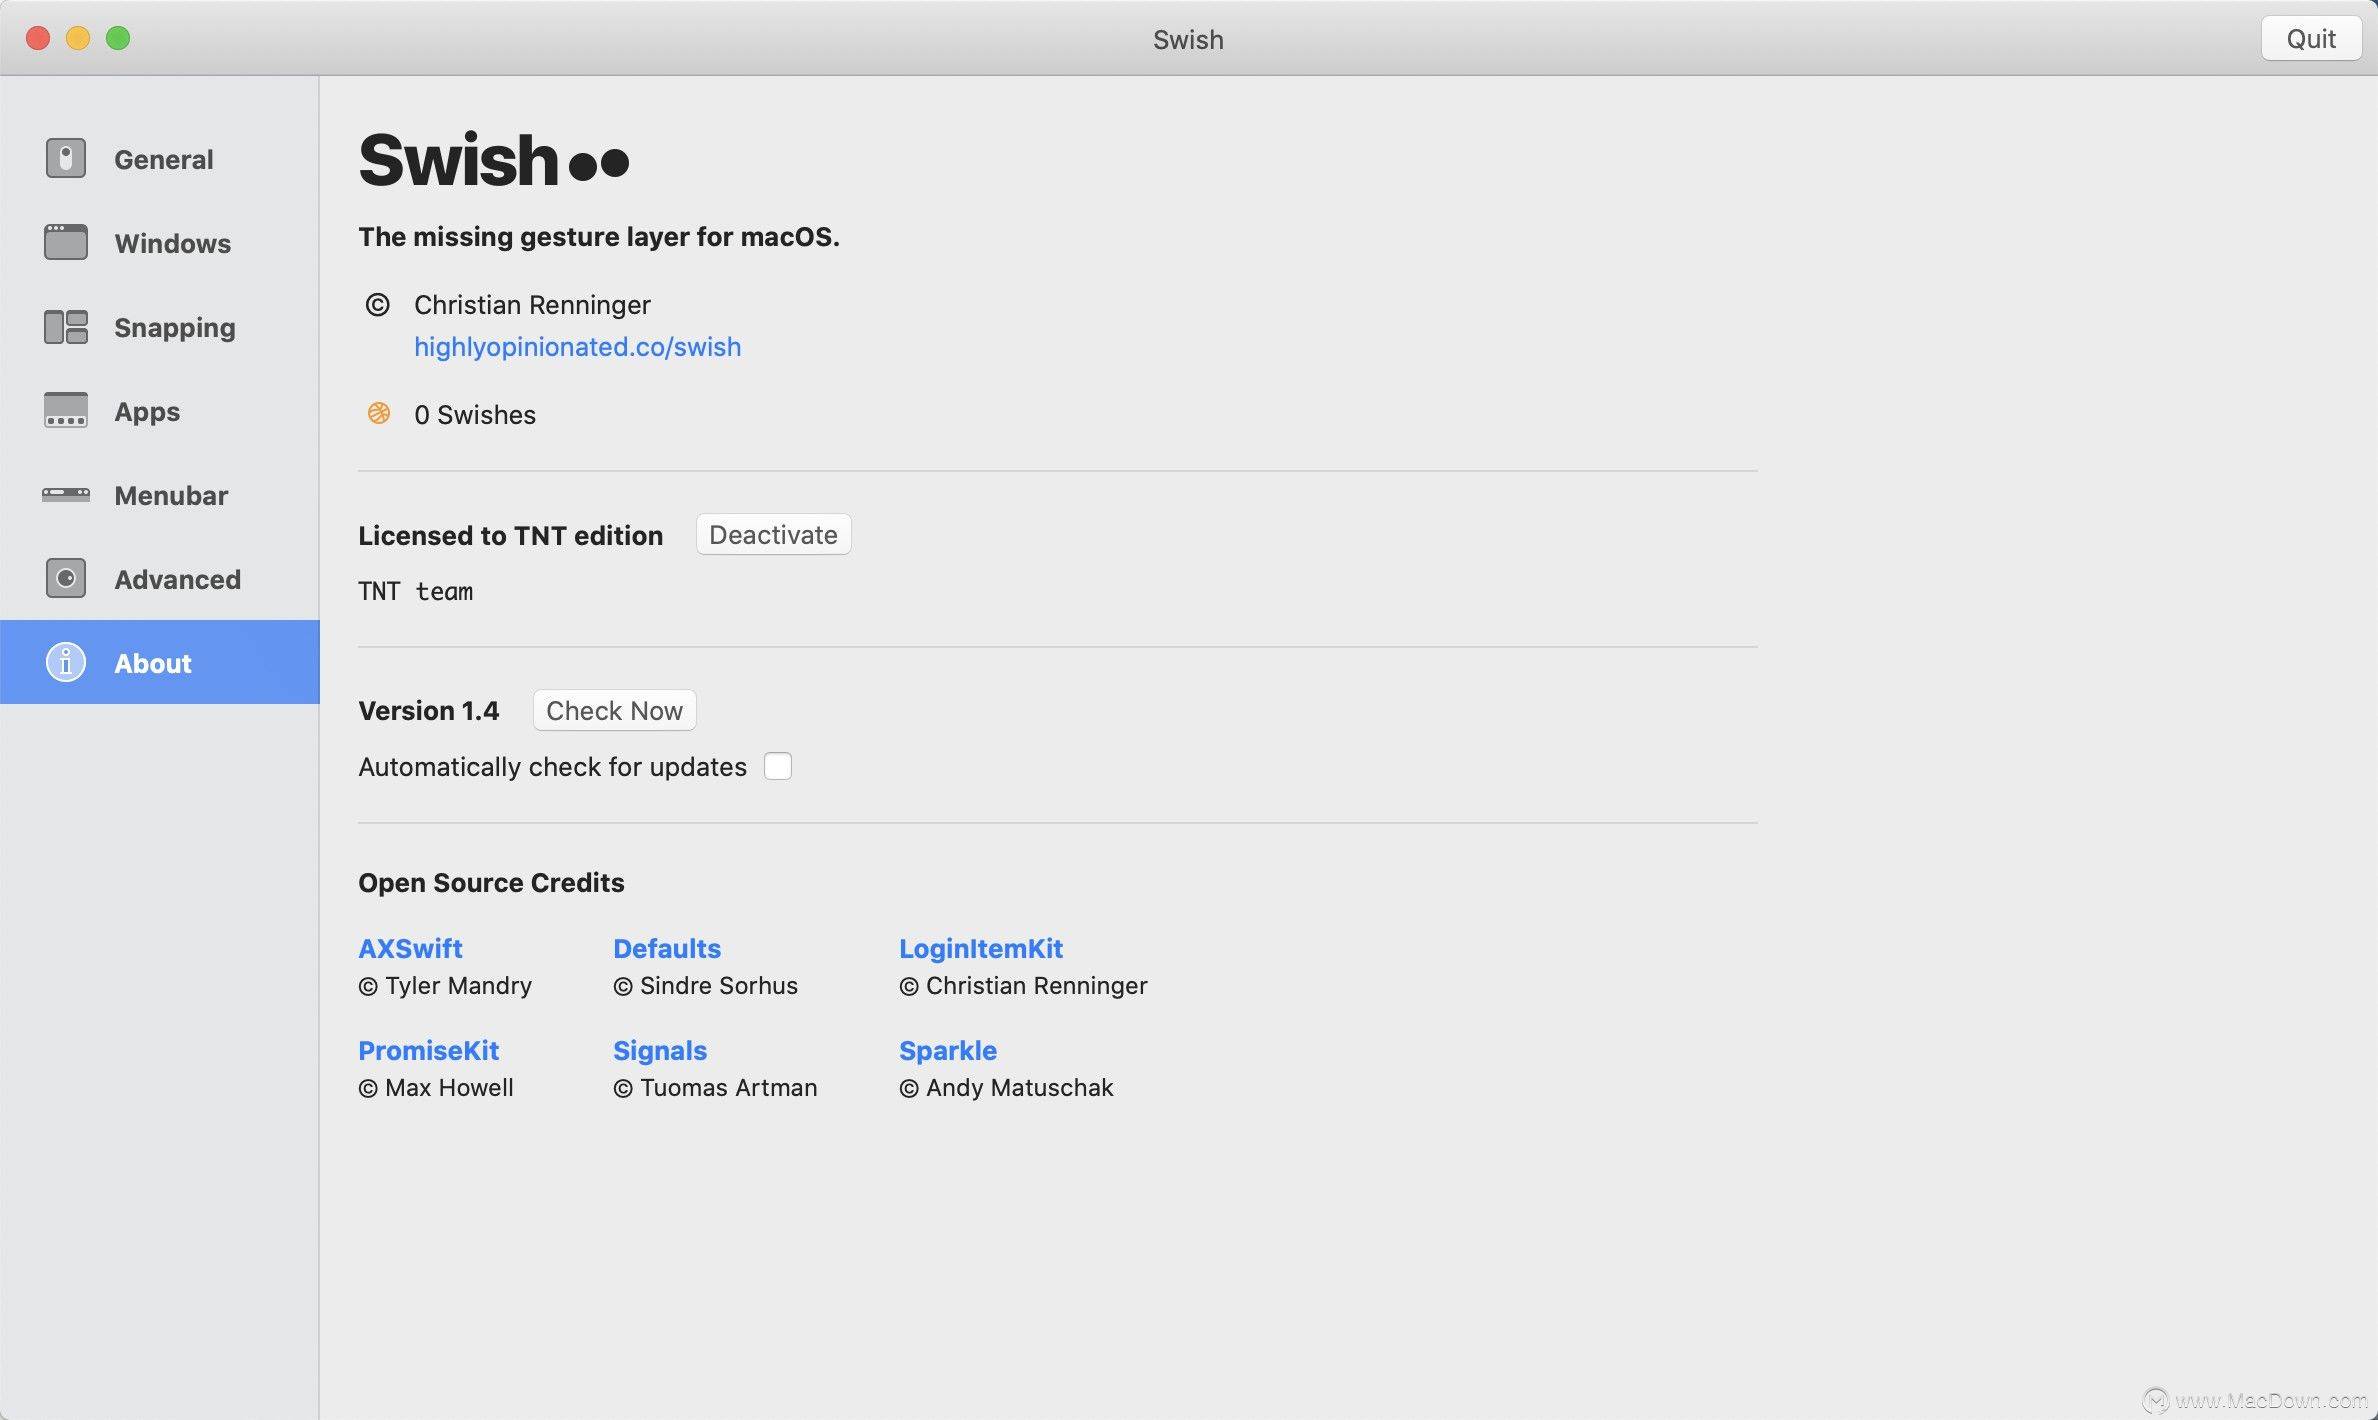Open the highlyopinionated.co/swish link
2378x1420 pixels.
click(575, 345)
